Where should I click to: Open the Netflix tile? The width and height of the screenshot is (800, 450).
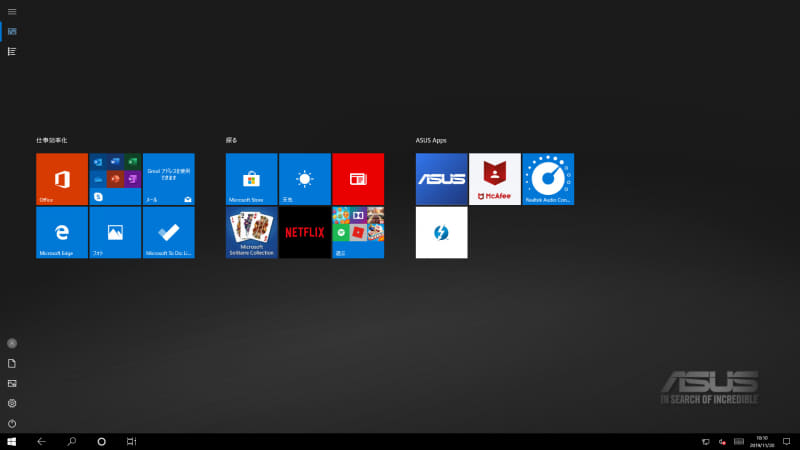pyautogui.click(x=305, y=232)
